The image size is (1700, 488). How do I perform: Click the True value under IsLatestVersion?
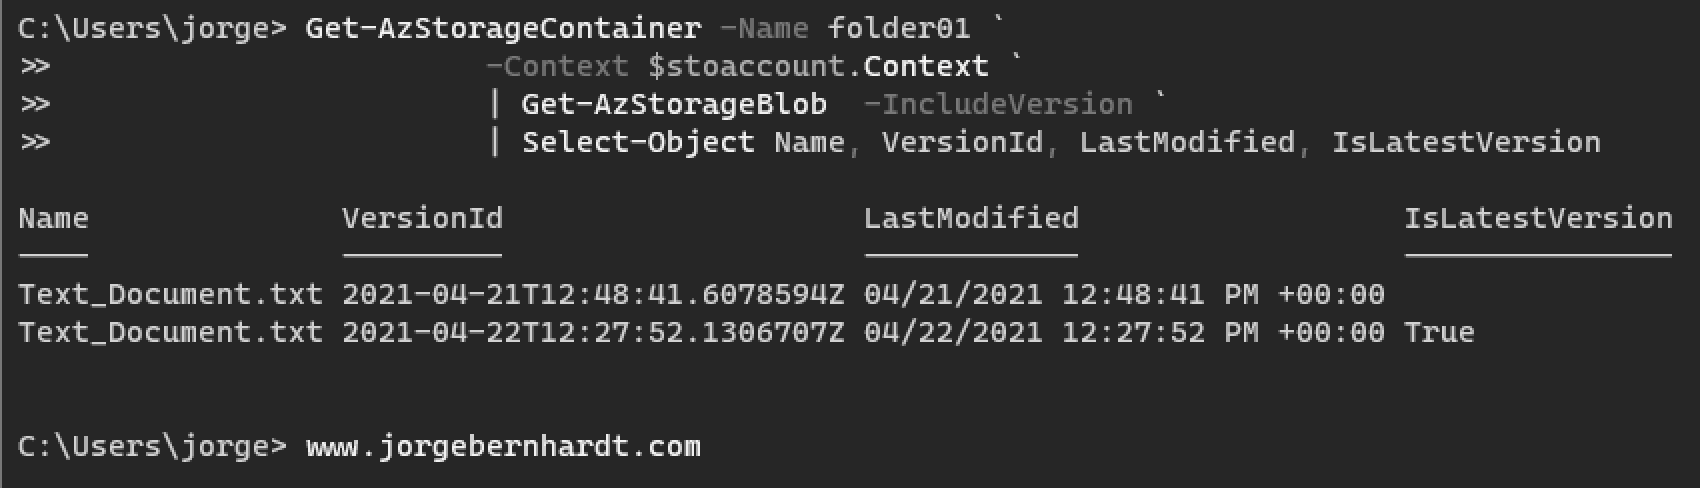[1439, 332]
